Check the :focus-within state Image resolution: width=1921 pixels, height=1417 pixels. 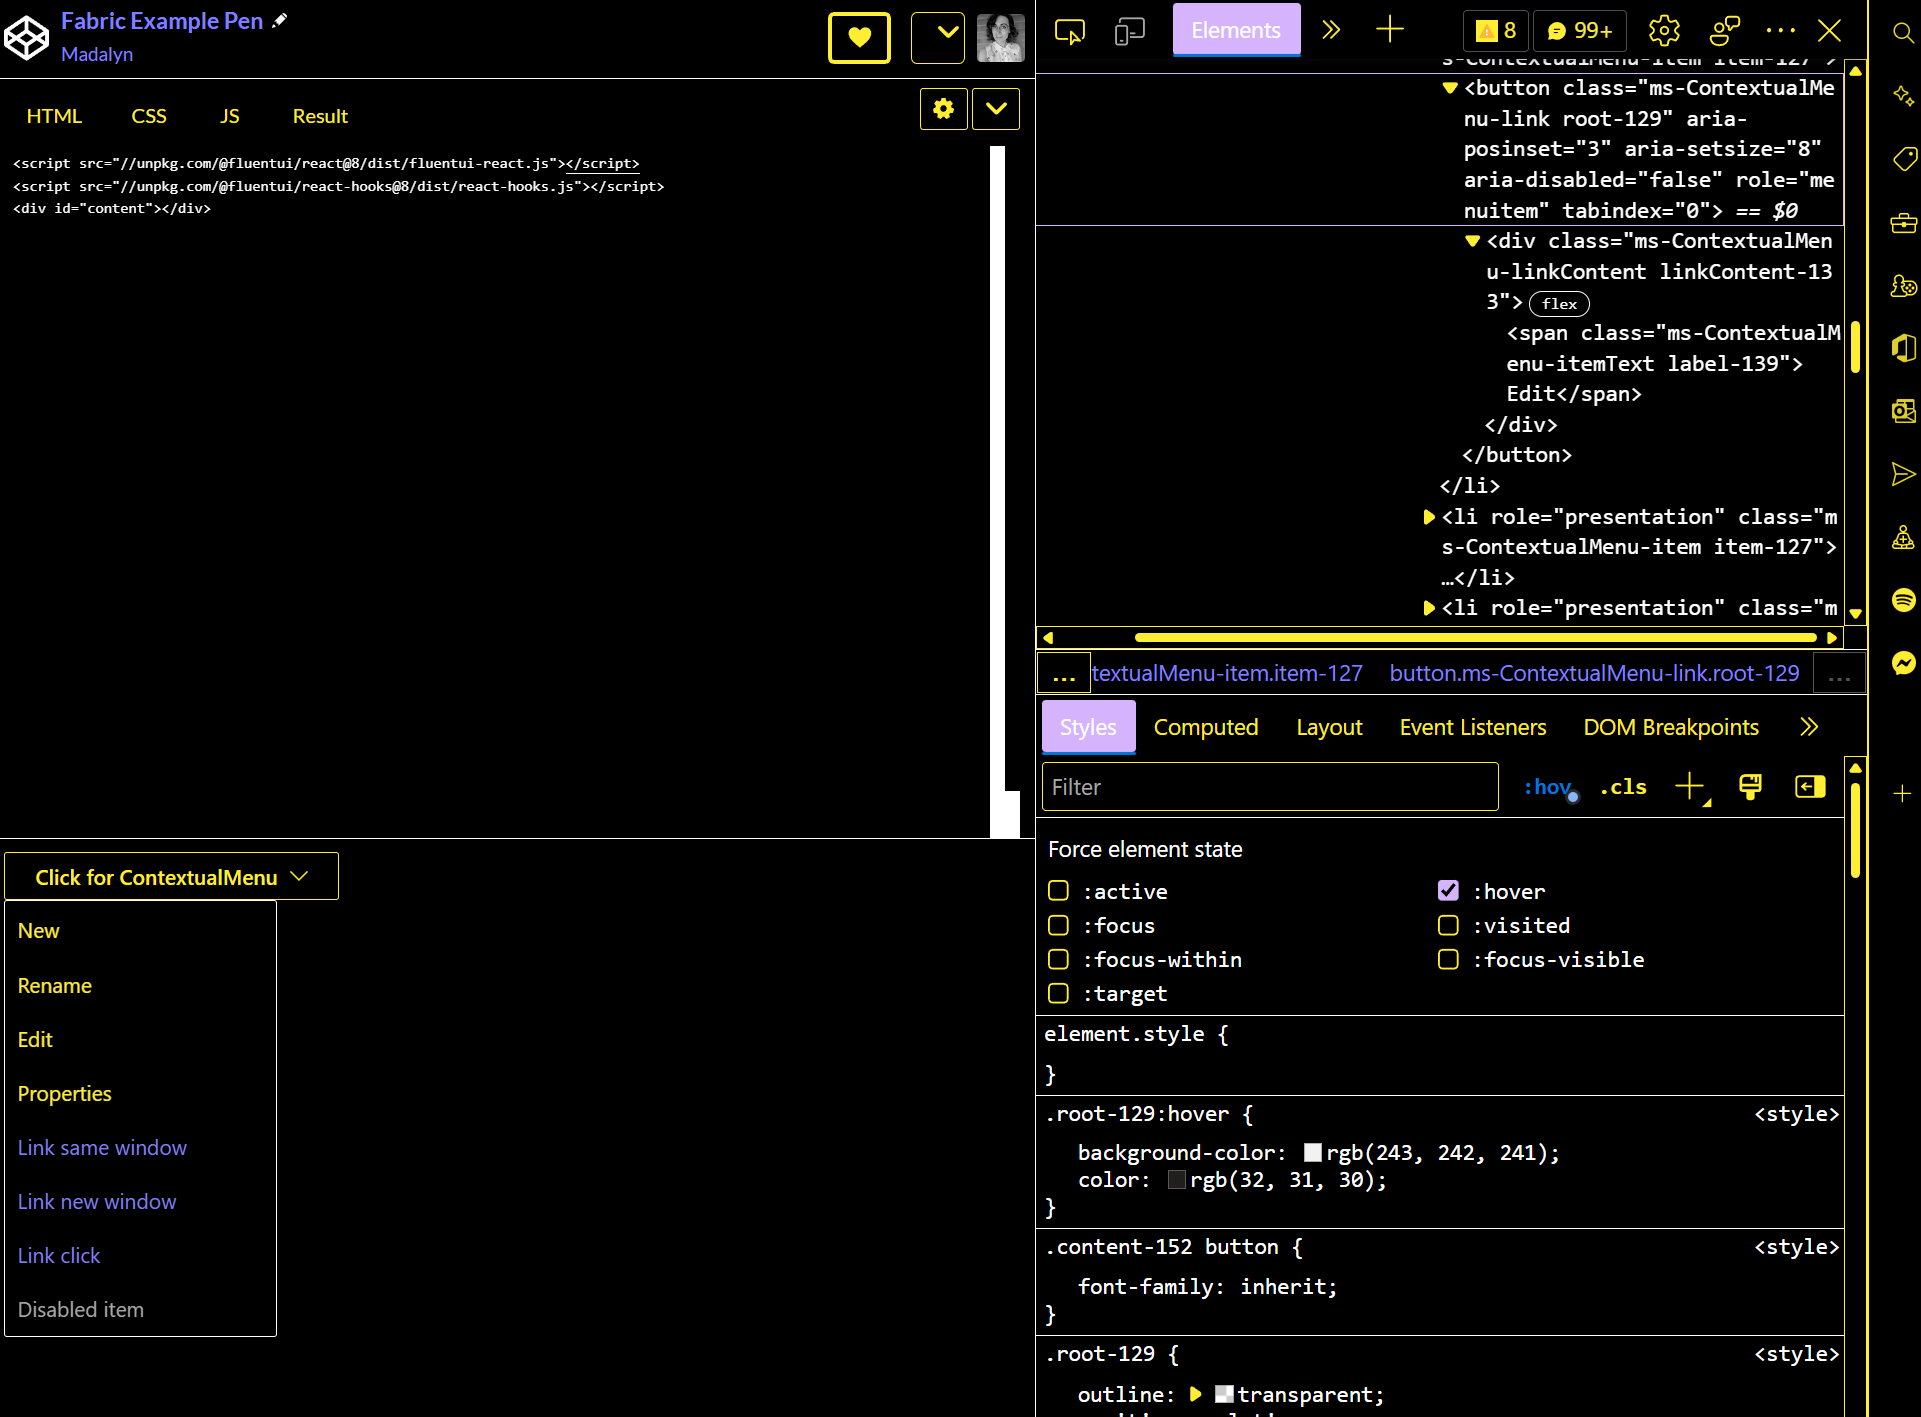click(1058, 959)
